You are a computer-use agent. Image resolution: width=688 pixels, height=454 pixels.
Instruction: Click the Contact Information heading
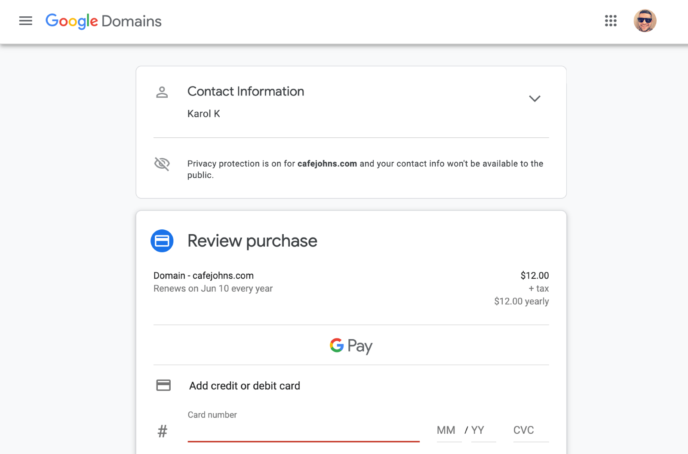click(x=246, y=91)
